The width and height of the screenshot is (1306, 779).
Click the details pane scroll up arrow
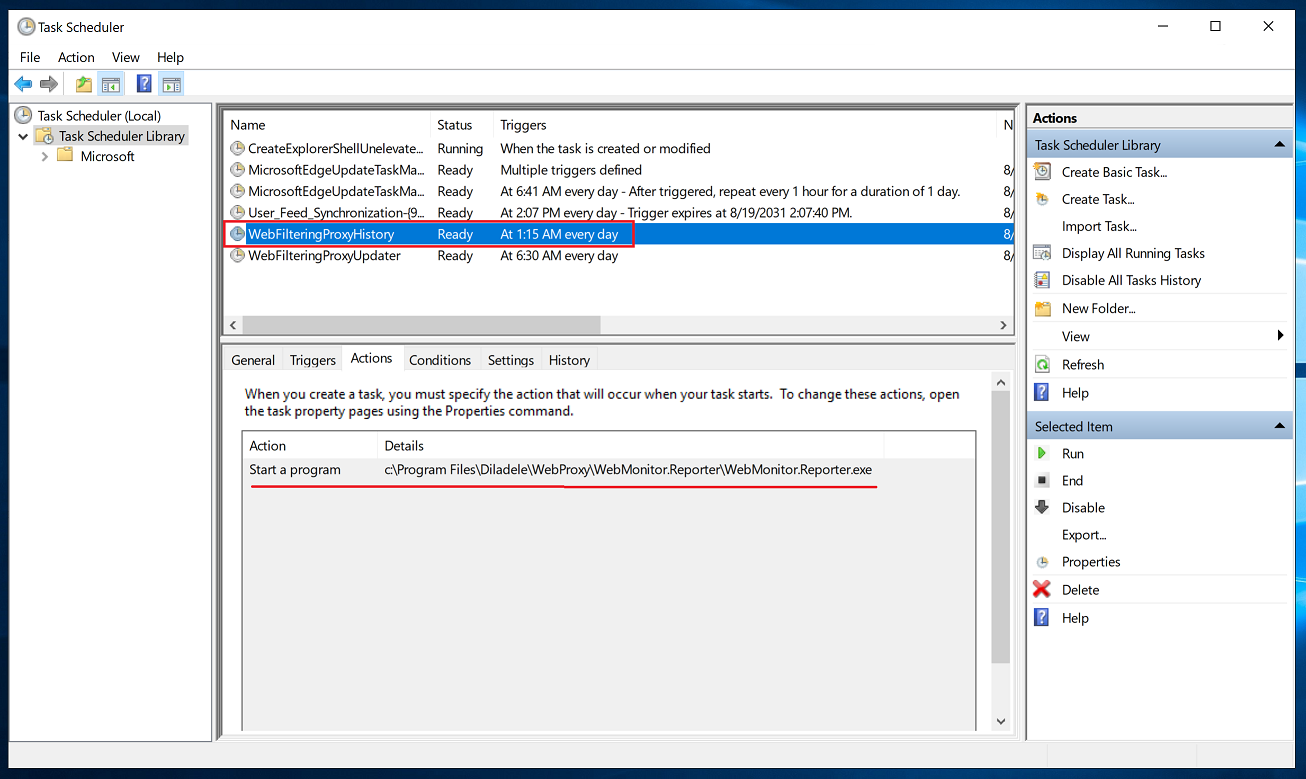point(1001,382)
